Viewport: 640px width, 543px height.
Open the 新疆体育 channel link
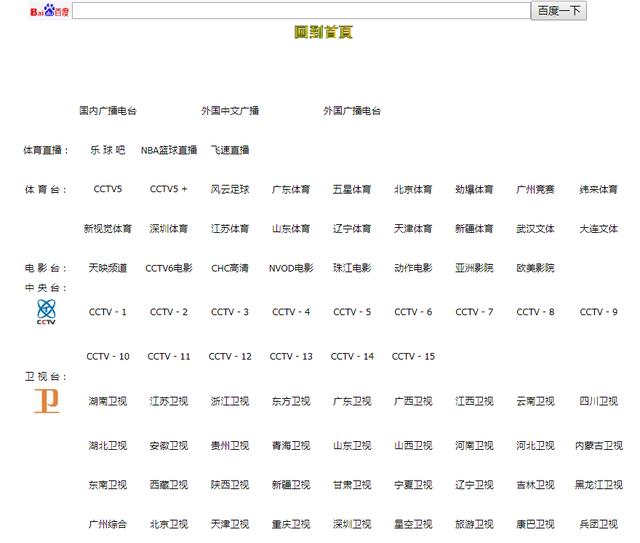pos(474,229)
